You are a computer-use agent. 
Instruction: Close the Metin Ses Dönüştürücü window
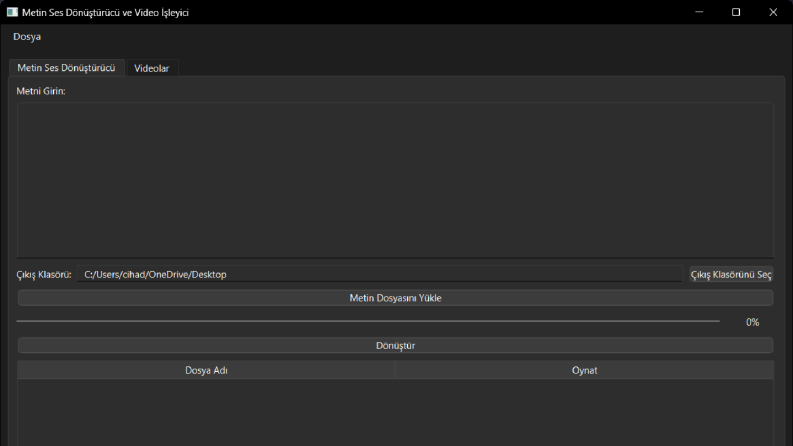coord(773,12)
